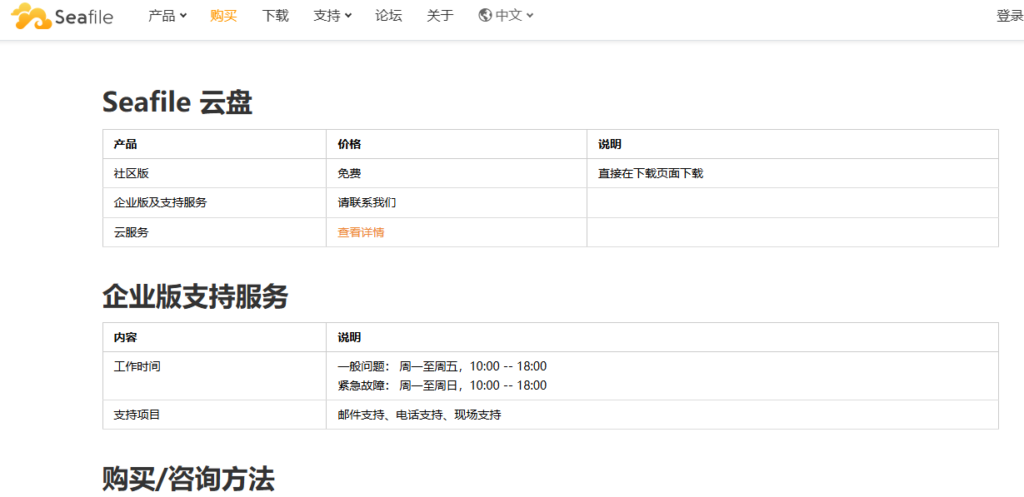Click the 登录 link

[1010, 16]
